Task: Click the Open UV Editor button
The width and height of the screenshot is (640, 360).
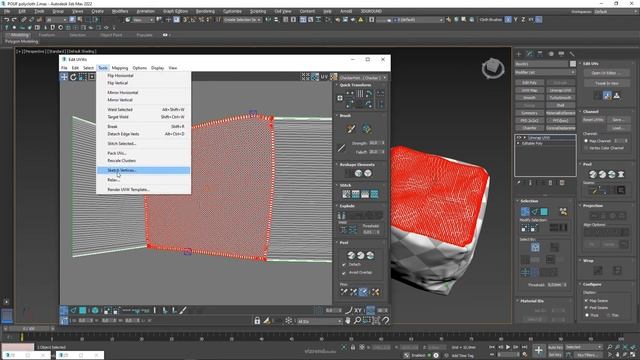Action: tap(607, 73)
